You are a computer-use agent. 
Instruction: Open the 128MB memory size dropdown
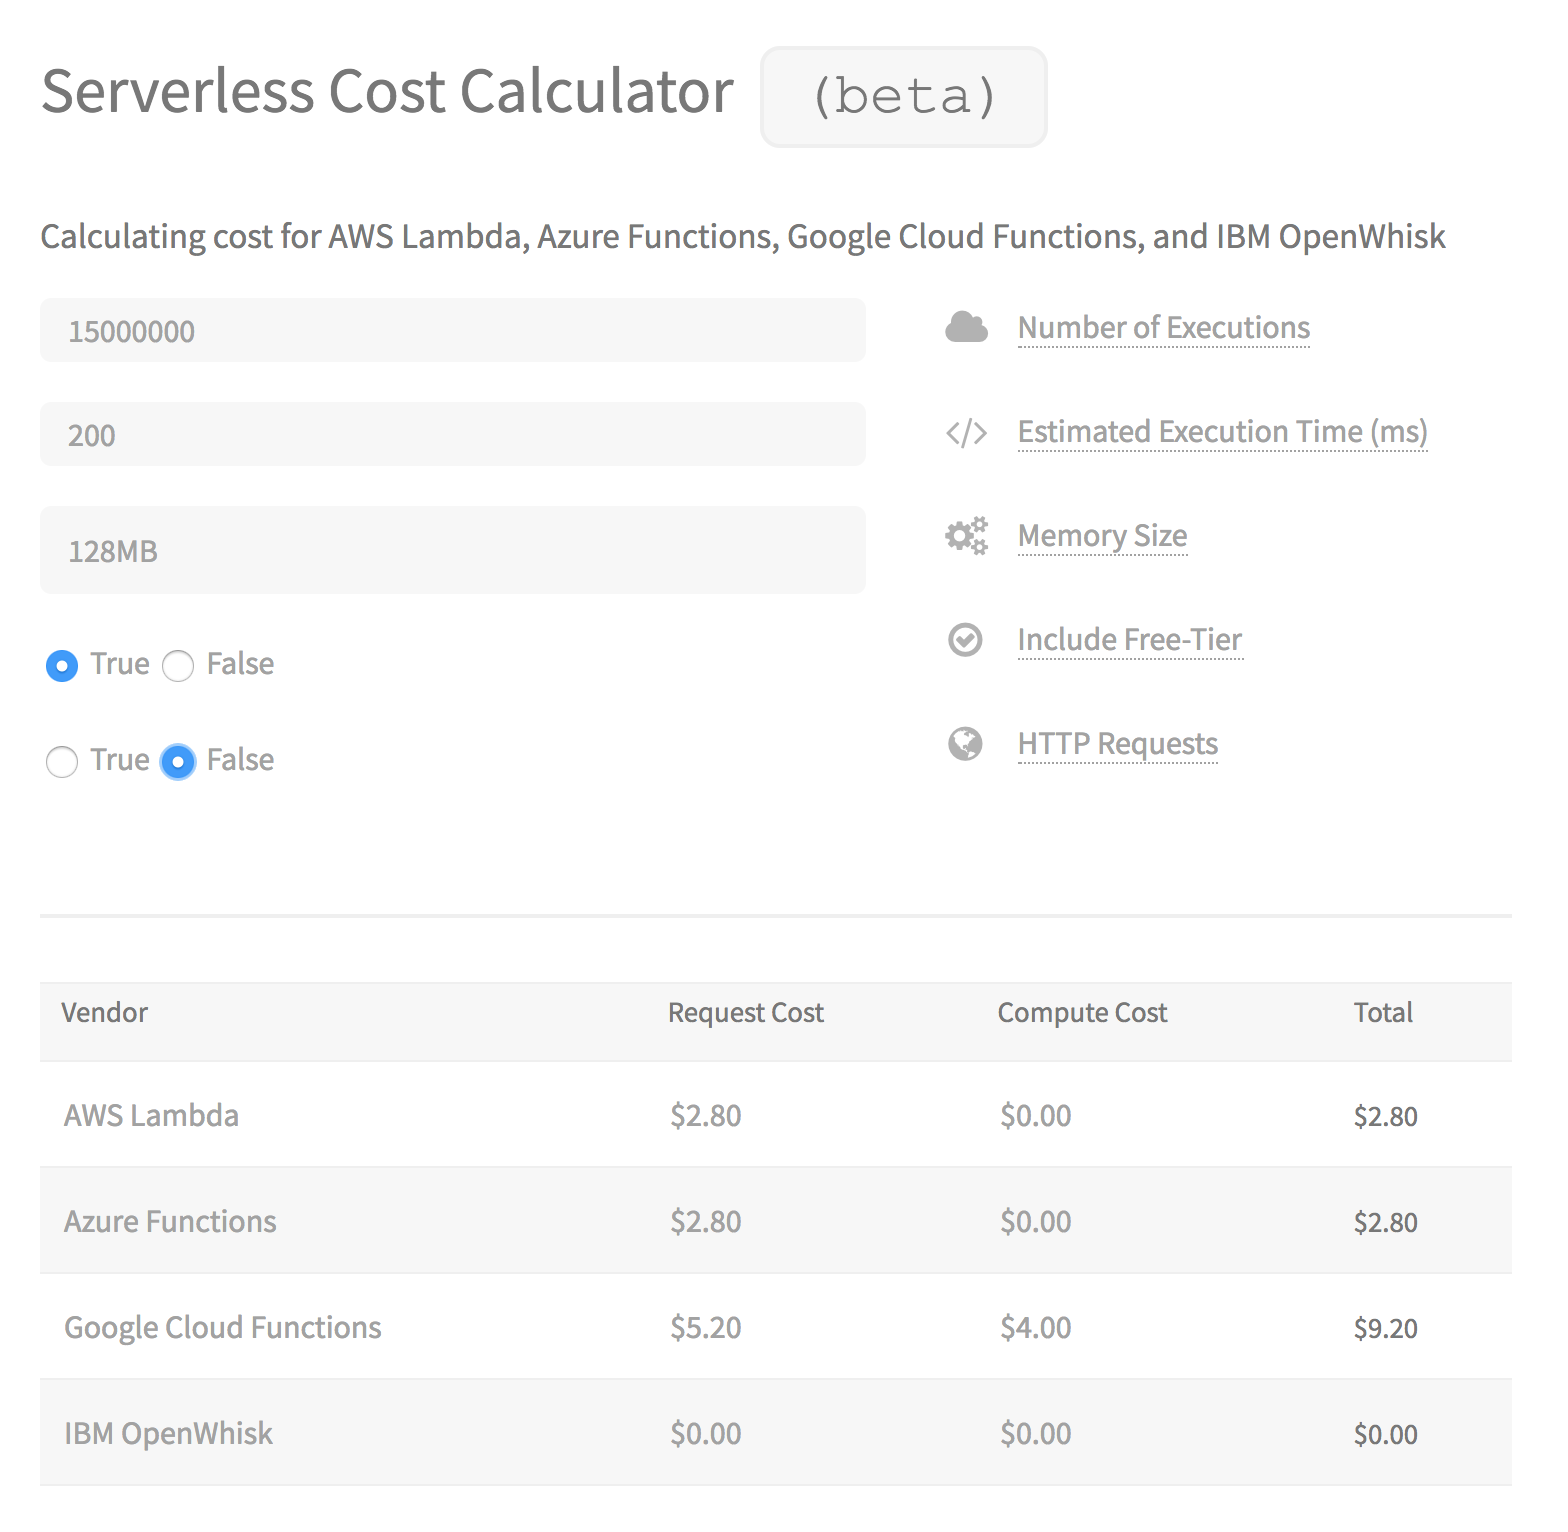(x=452, y=551)
